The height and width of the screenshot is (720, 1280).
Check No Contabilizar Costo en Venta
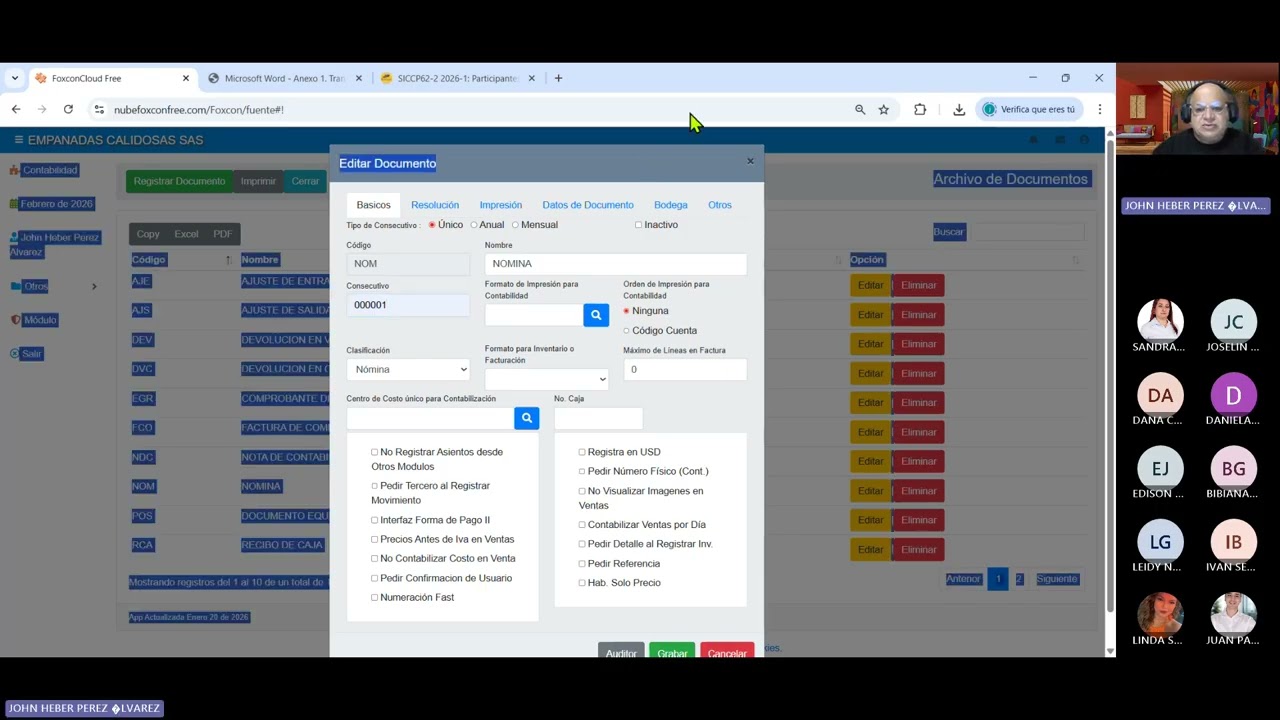click(375, 559)
